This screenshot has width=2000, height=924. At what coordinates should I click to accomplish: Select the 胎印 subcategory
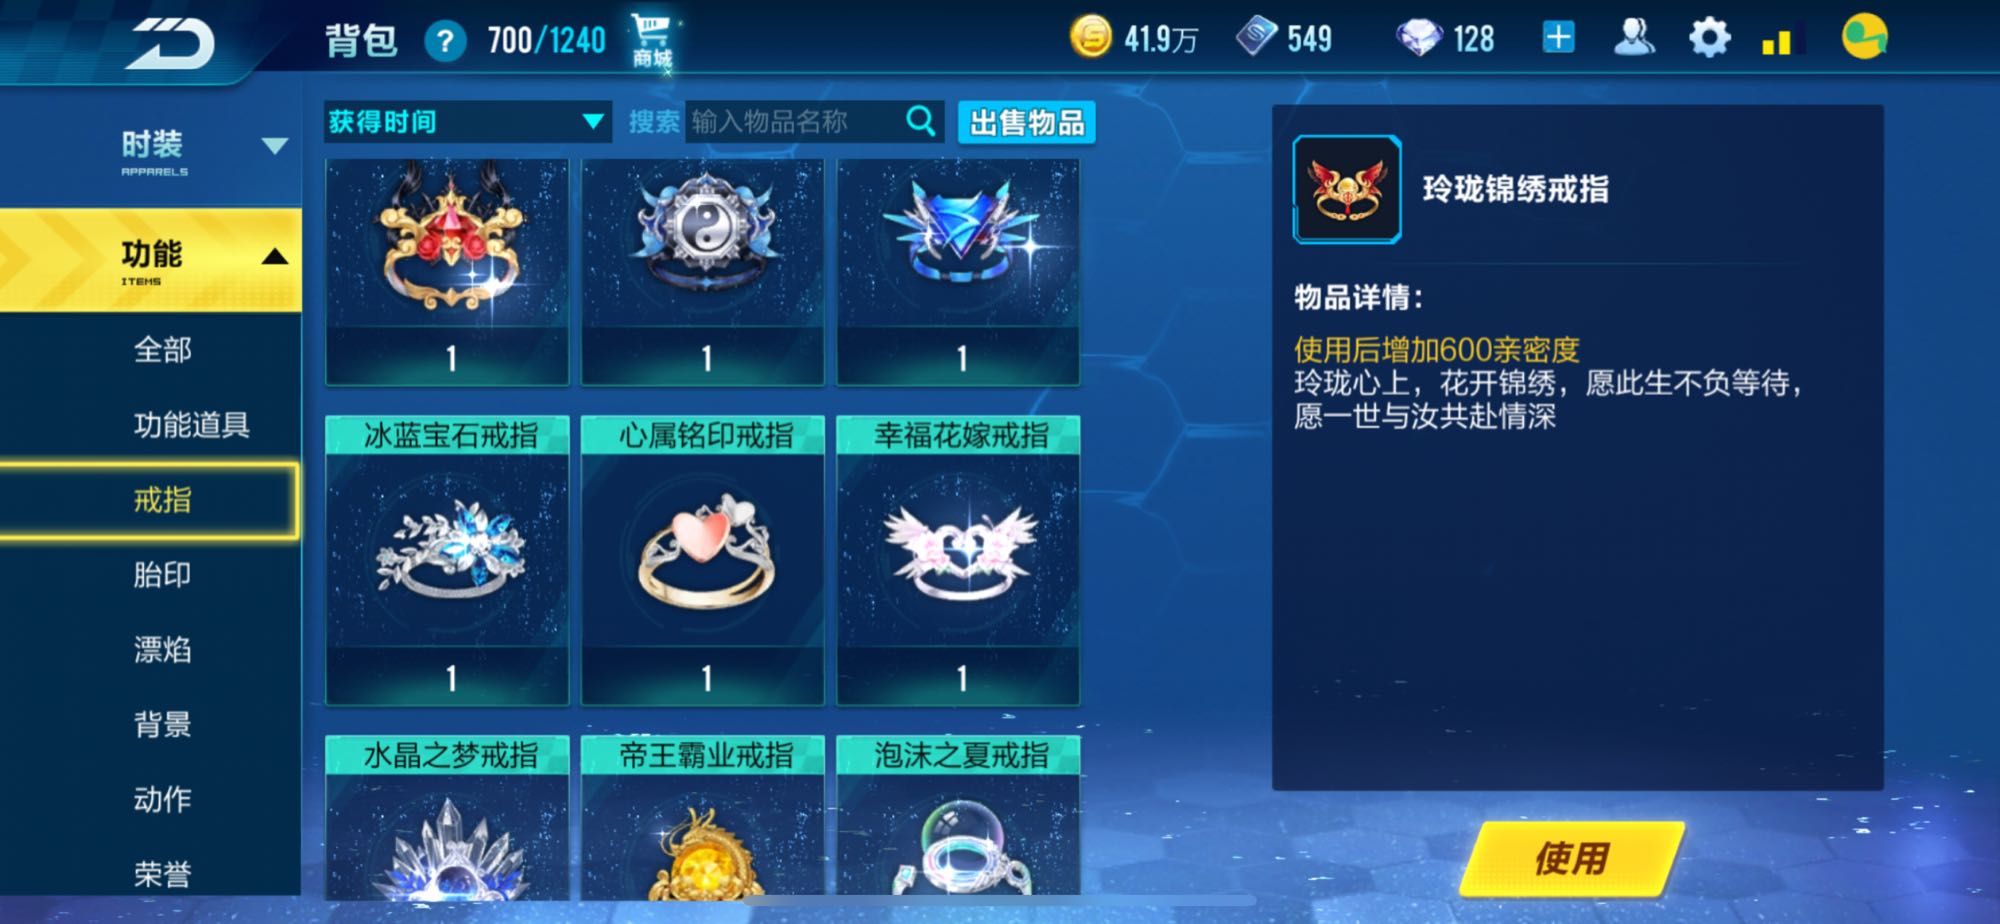(162, 575)
